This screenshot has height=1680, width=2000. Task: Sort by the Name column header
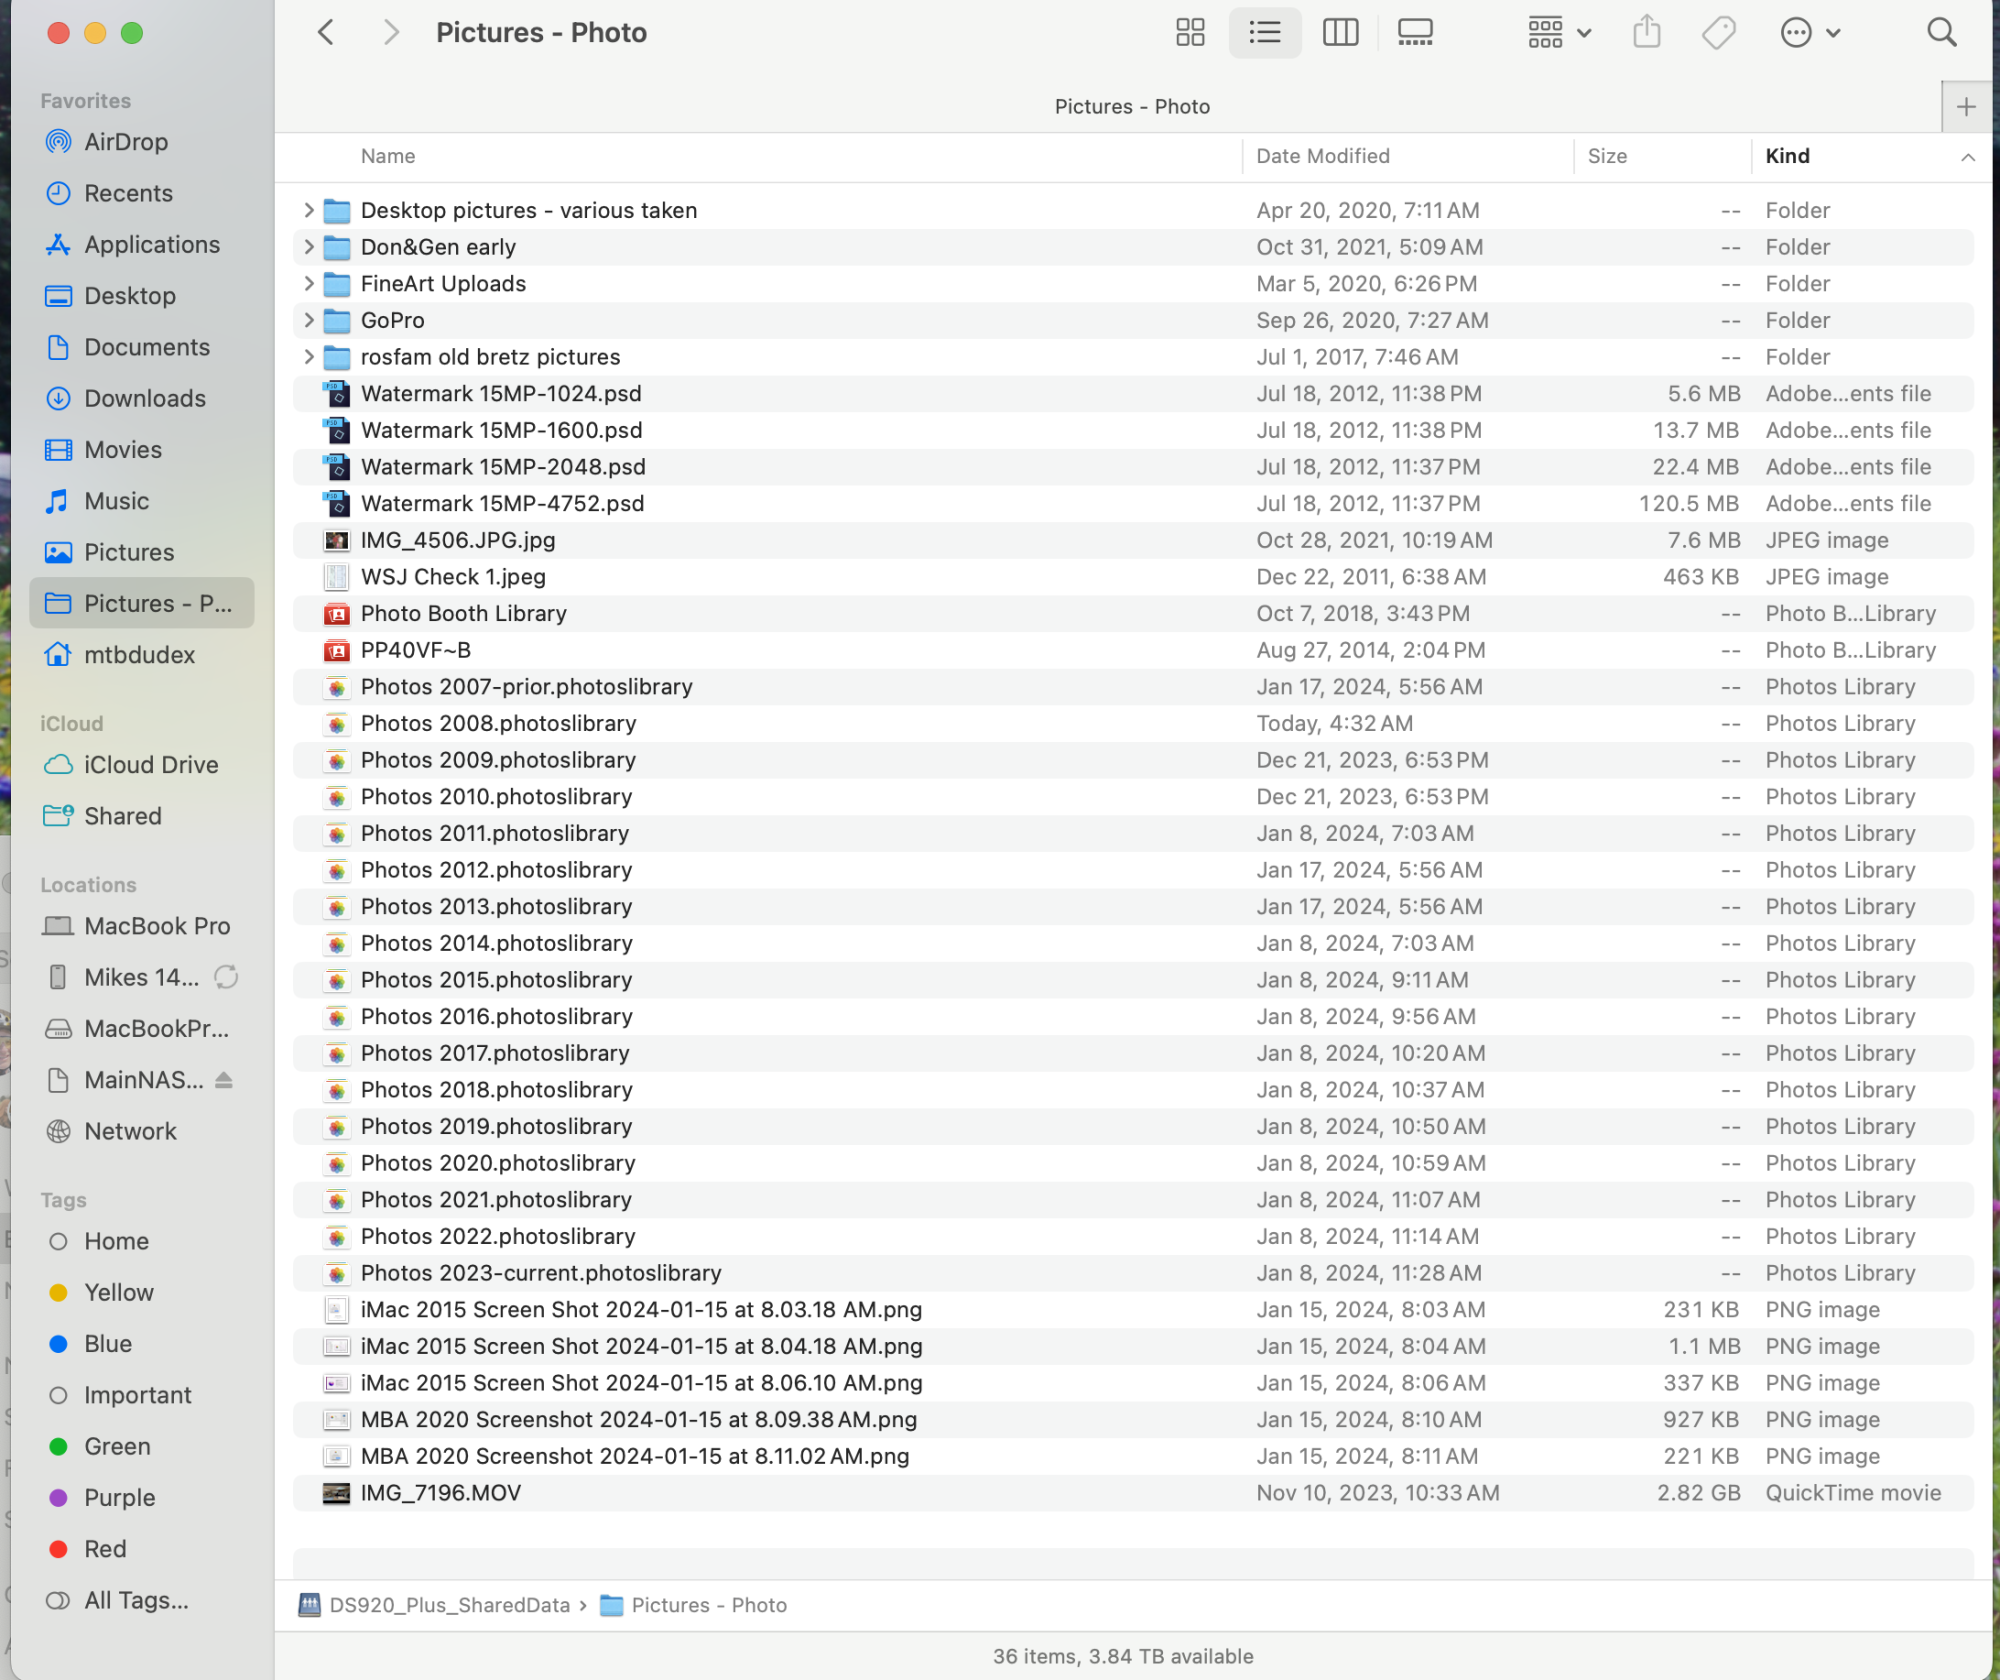coord(388,156)
